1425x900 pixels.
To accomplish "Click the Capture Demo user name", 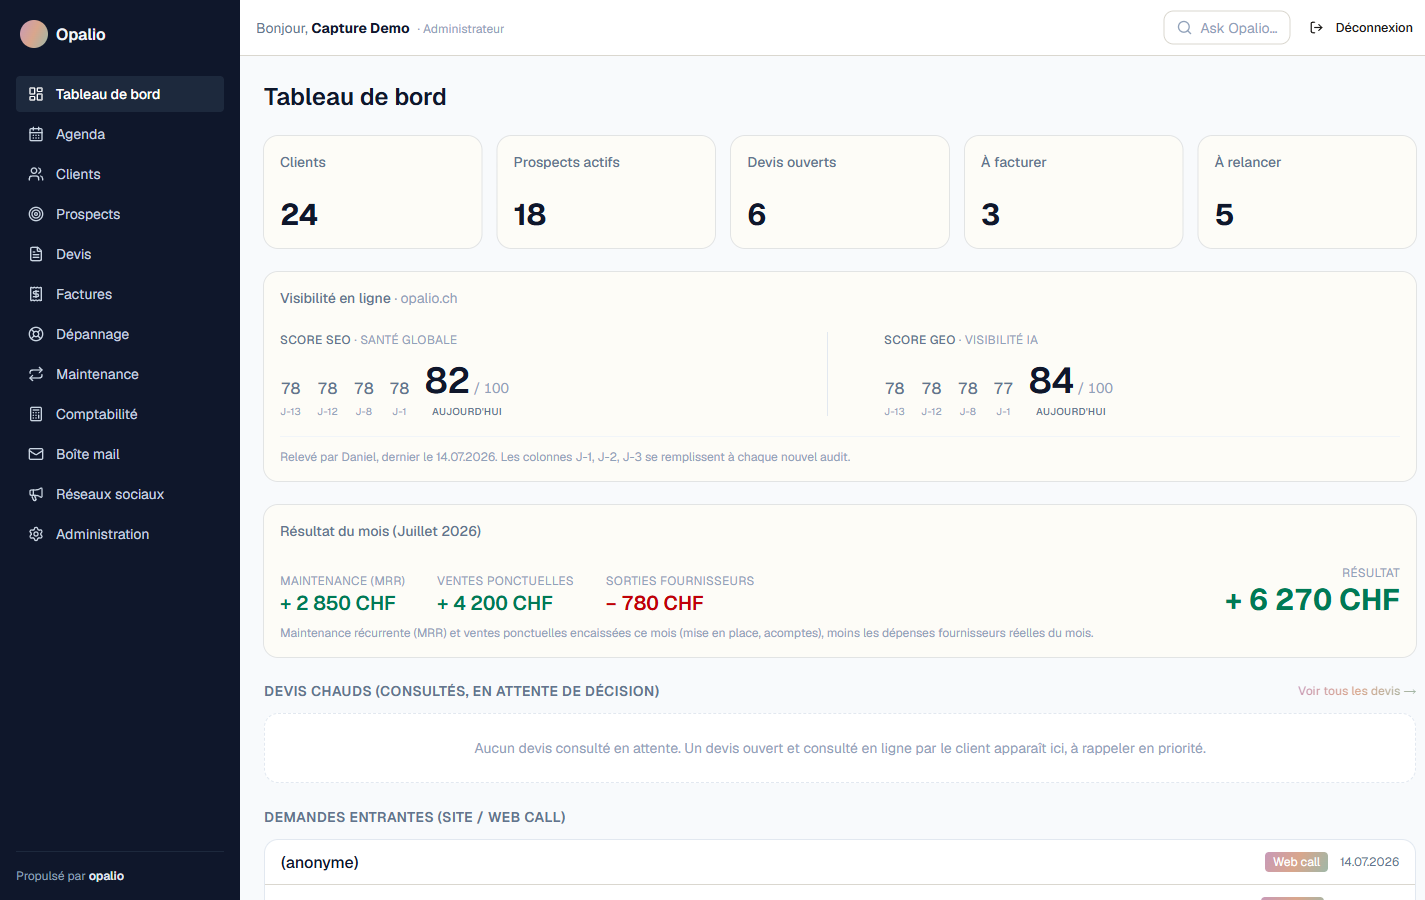I will (x=360, y=28).
